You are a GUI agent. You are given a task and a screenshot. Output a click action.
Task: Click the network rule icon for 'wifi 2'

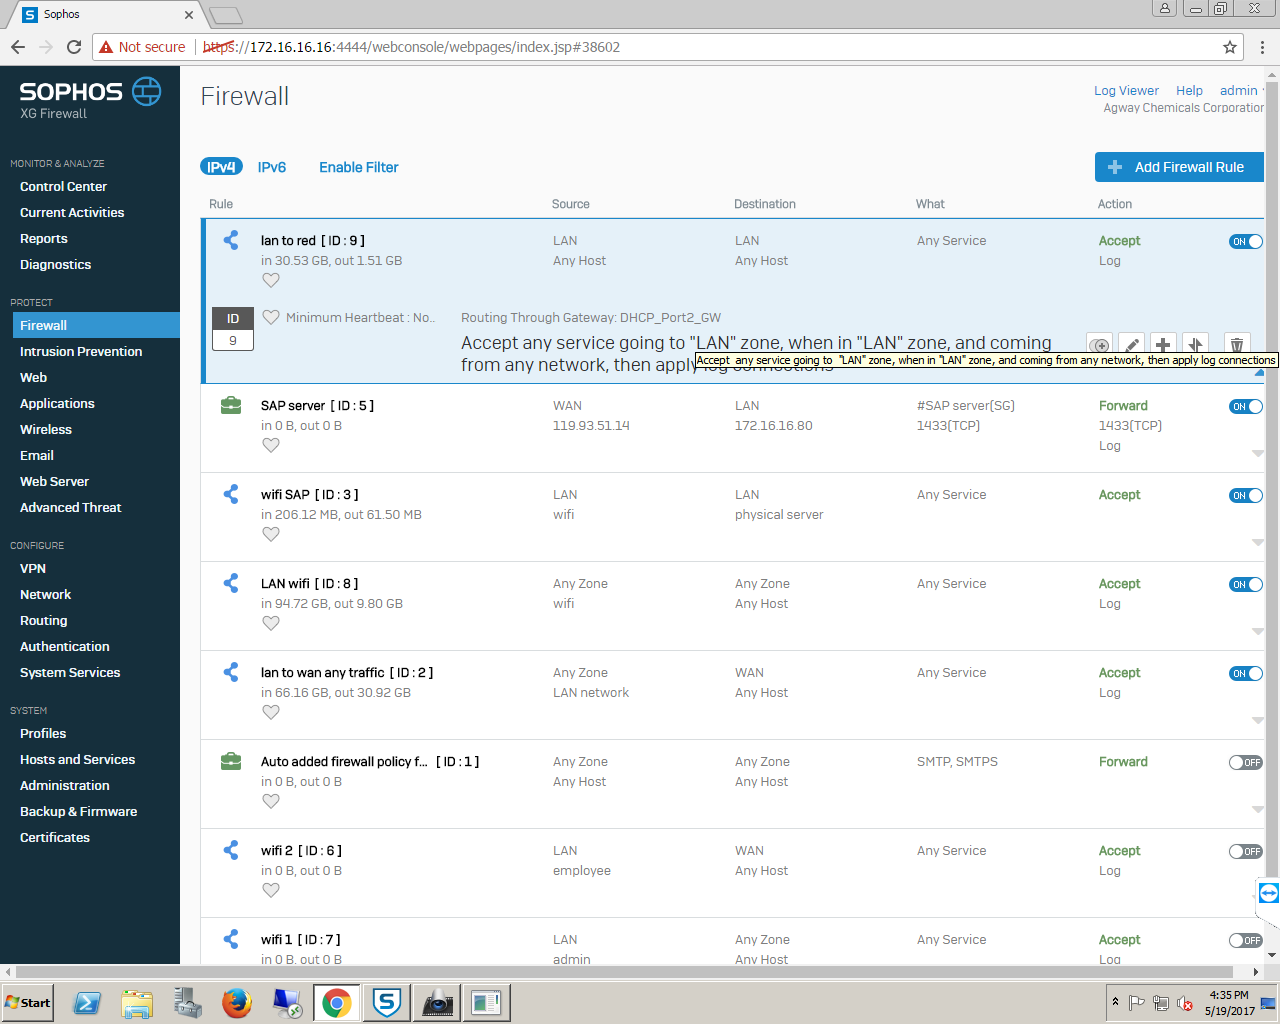pyautogui.click(x=231, y=850)
